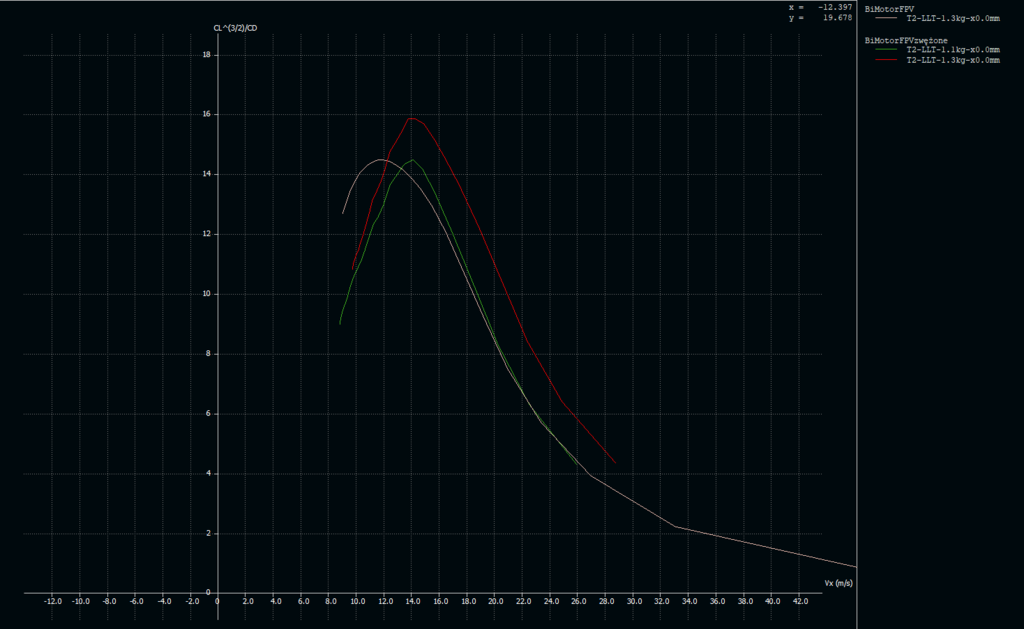Click the peak of the red curve
This screenshot has height=629, width=1024.
(x=411, y=118)
